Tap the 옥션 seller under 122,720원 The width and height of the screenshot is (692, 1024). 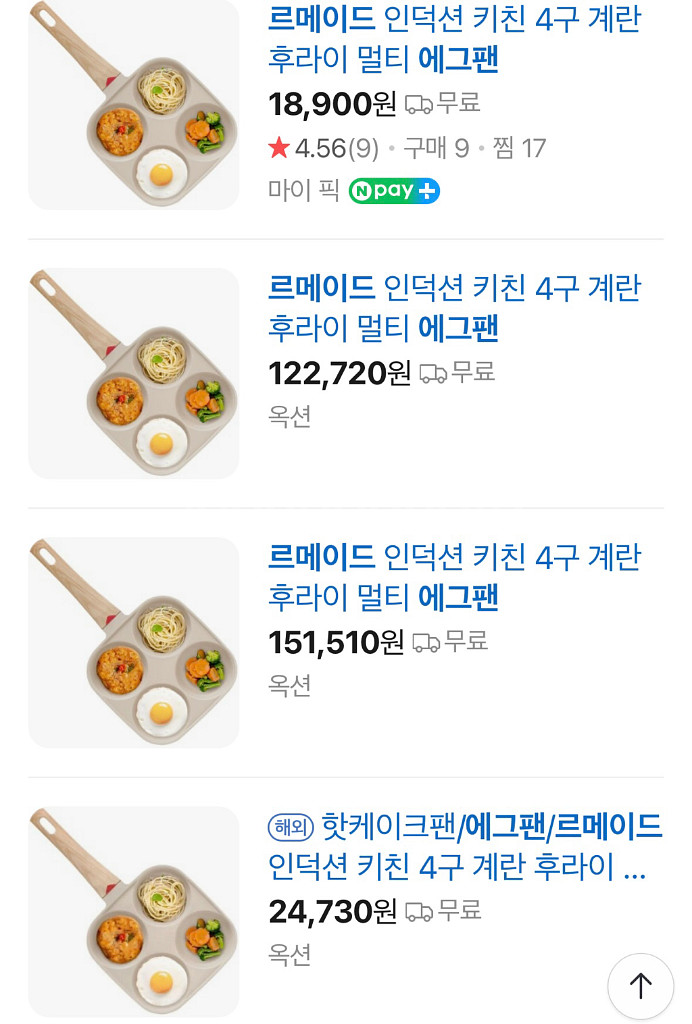tap(290, 417)
